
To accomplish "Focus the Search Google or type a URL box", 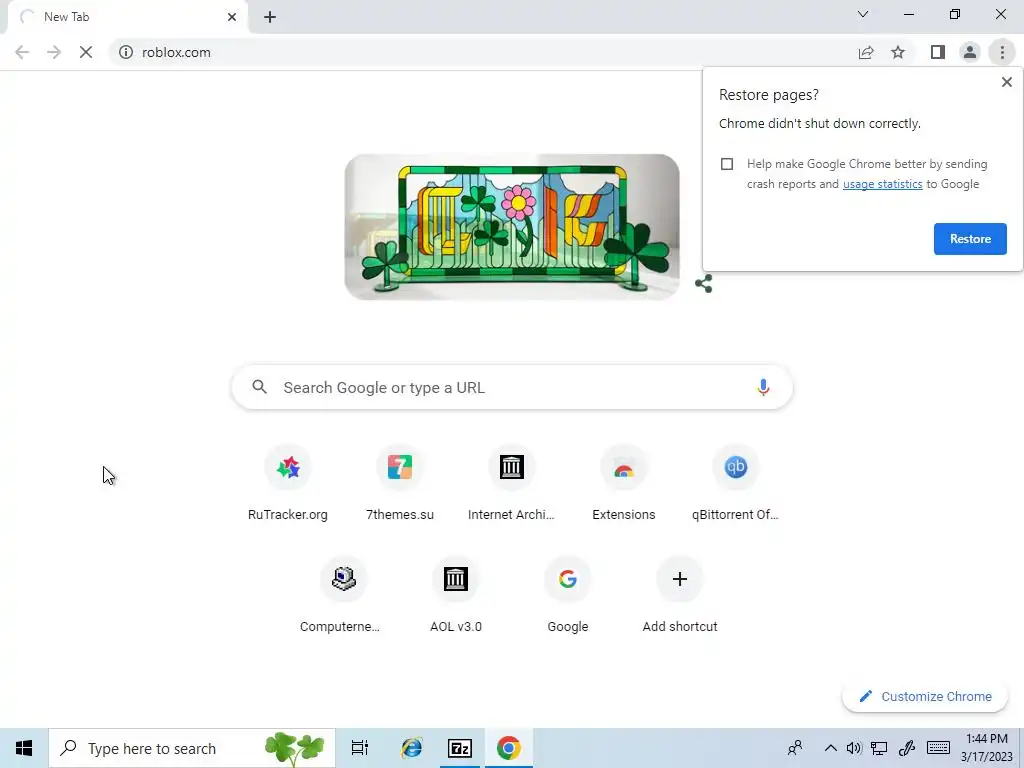I will [x=512, y=387].
